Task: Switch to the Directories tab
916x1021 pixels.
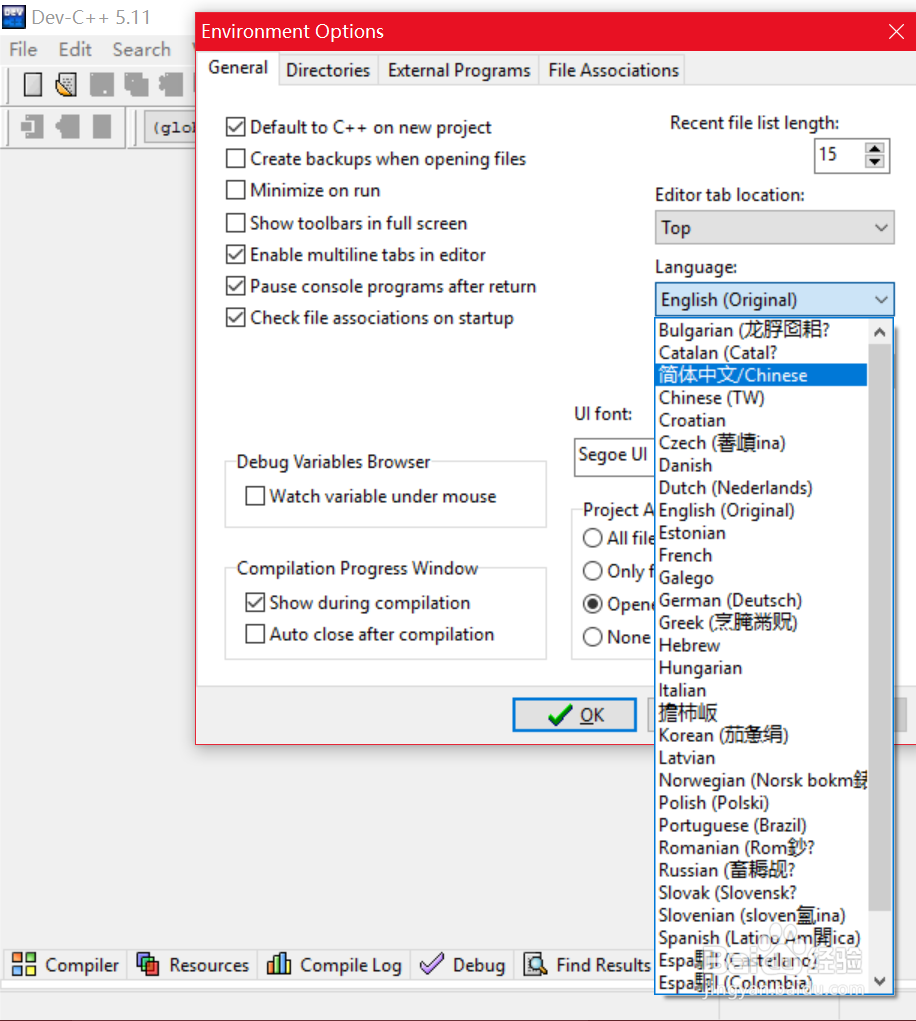Action: (x=327, y=70)
